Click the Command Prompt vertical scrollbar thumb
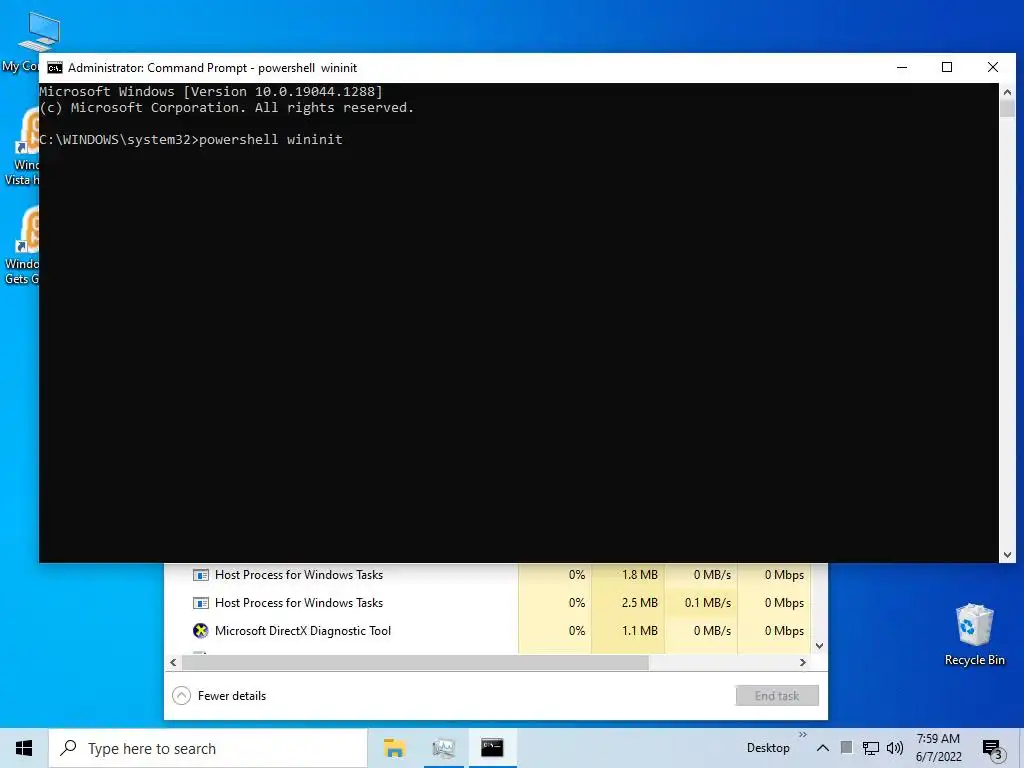Screen dimensions: 1024x768 coord(1007,108)
